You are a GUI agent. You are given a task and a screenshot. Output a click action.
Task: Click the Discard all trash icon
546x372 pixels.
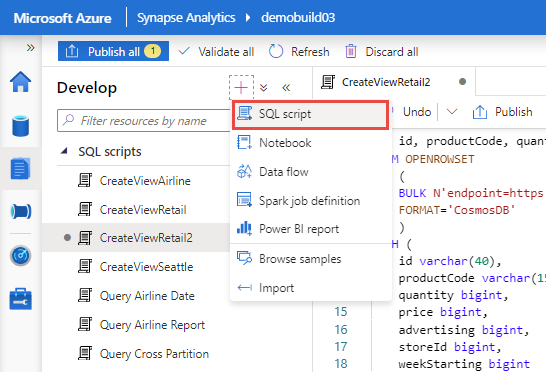(x=351, y=52)
